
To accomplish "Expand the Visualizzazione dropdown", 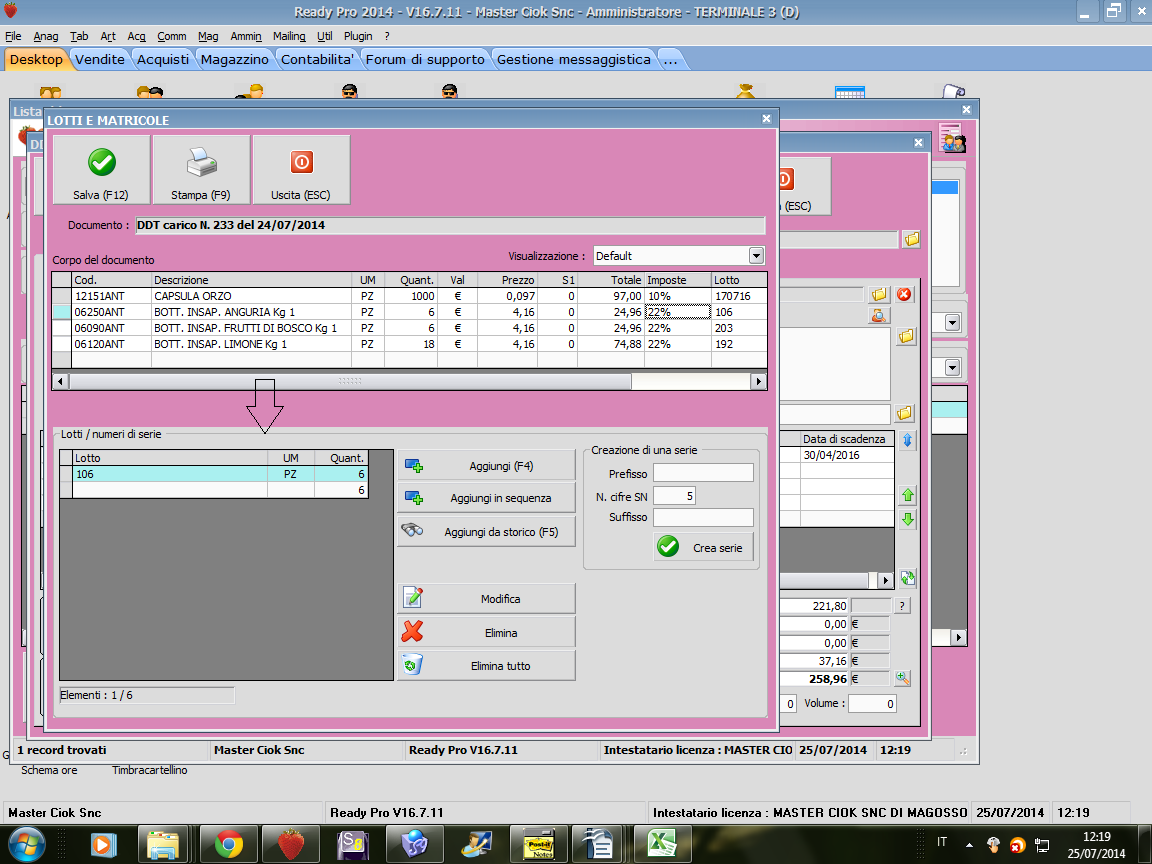I will coord(756,256).
